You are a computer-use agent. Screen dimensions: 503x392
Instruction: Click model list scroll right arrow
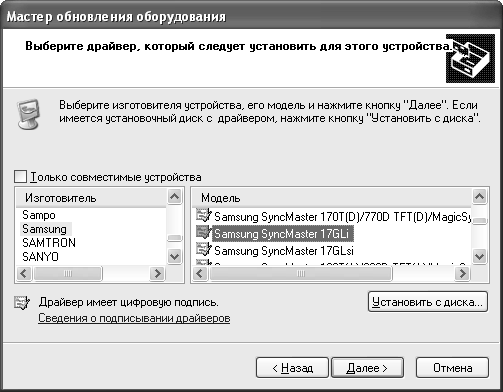462,274
